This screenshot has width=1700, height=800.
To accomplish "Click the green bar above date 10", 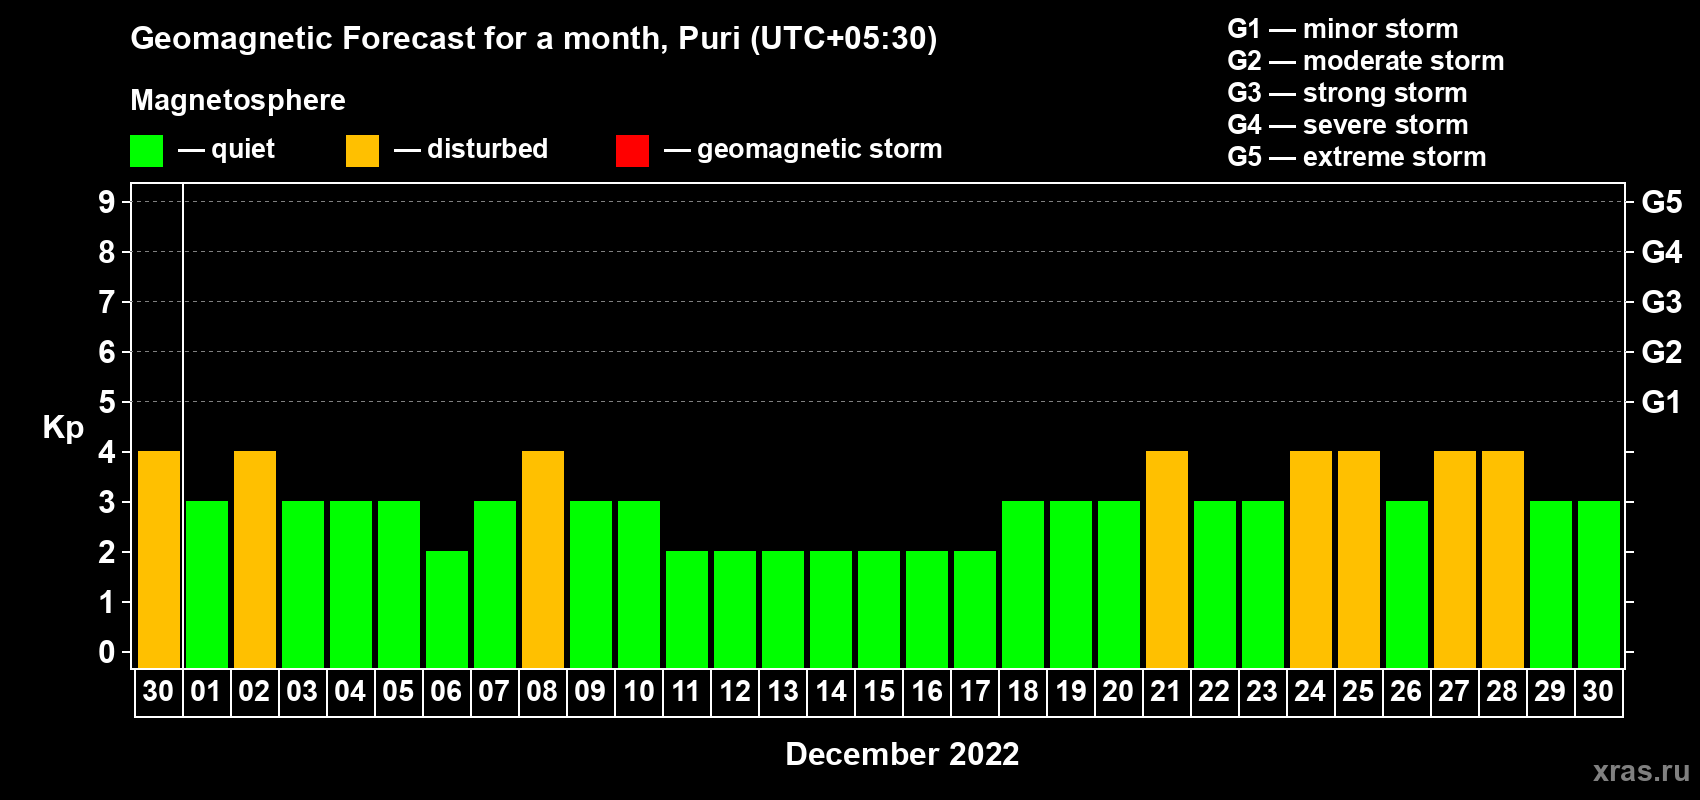I will [639, 585].
